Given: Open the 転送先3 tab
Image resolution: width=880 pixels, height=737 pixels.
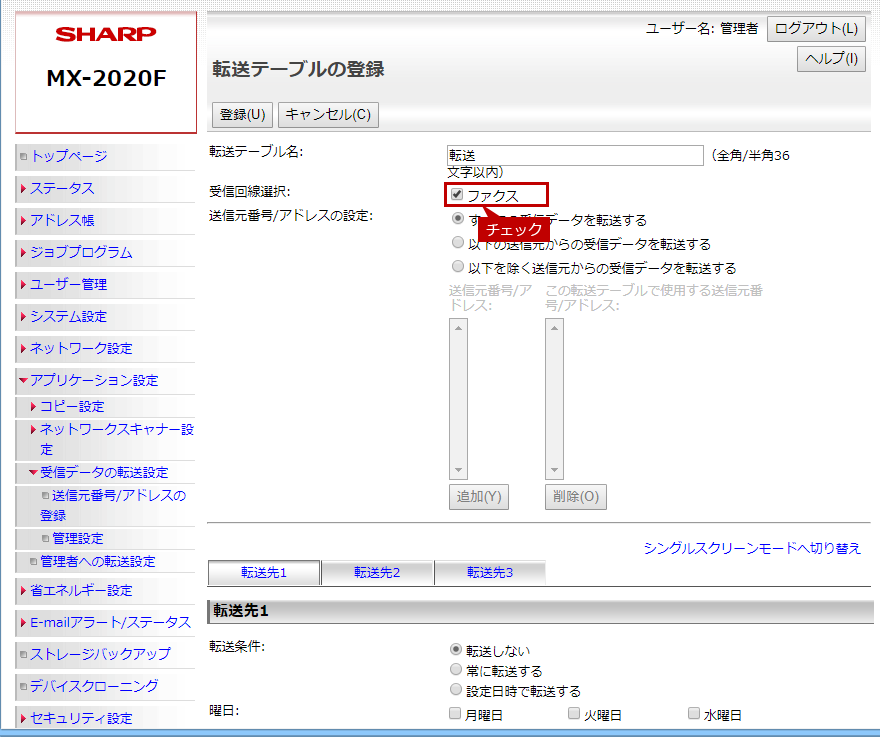Looking at the screenshot, I should pyautogui.click(x=490, y=573).
